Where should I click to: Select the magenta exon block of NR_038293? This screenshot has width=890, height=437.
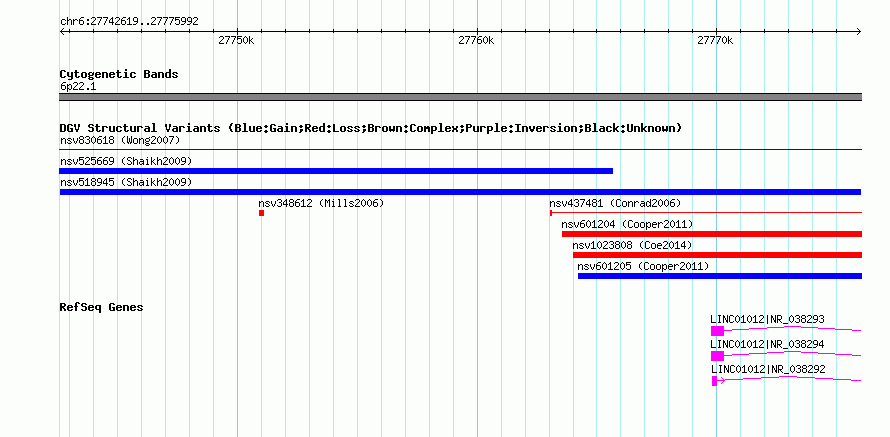[x=717, y=331]
